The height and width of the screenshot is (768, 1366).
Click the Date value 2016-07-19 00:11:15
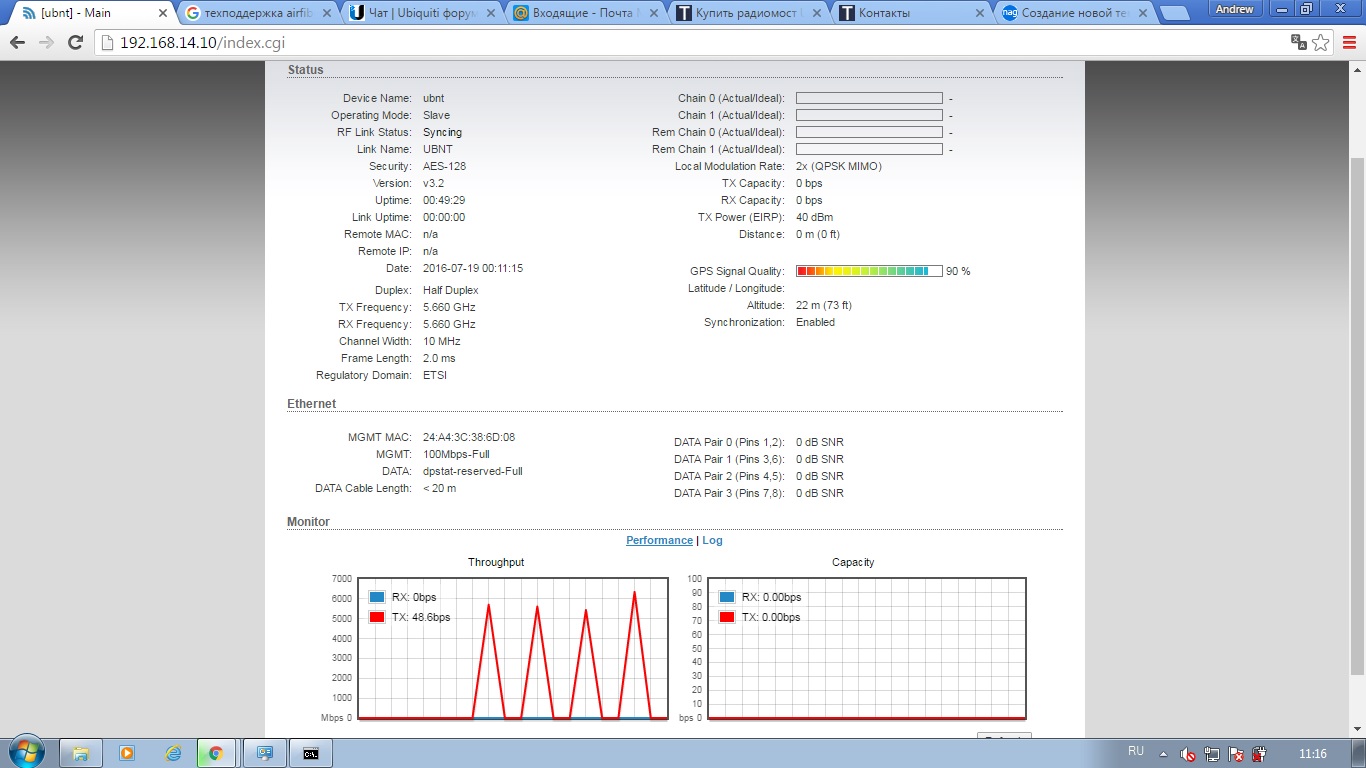tap(473, 268)
